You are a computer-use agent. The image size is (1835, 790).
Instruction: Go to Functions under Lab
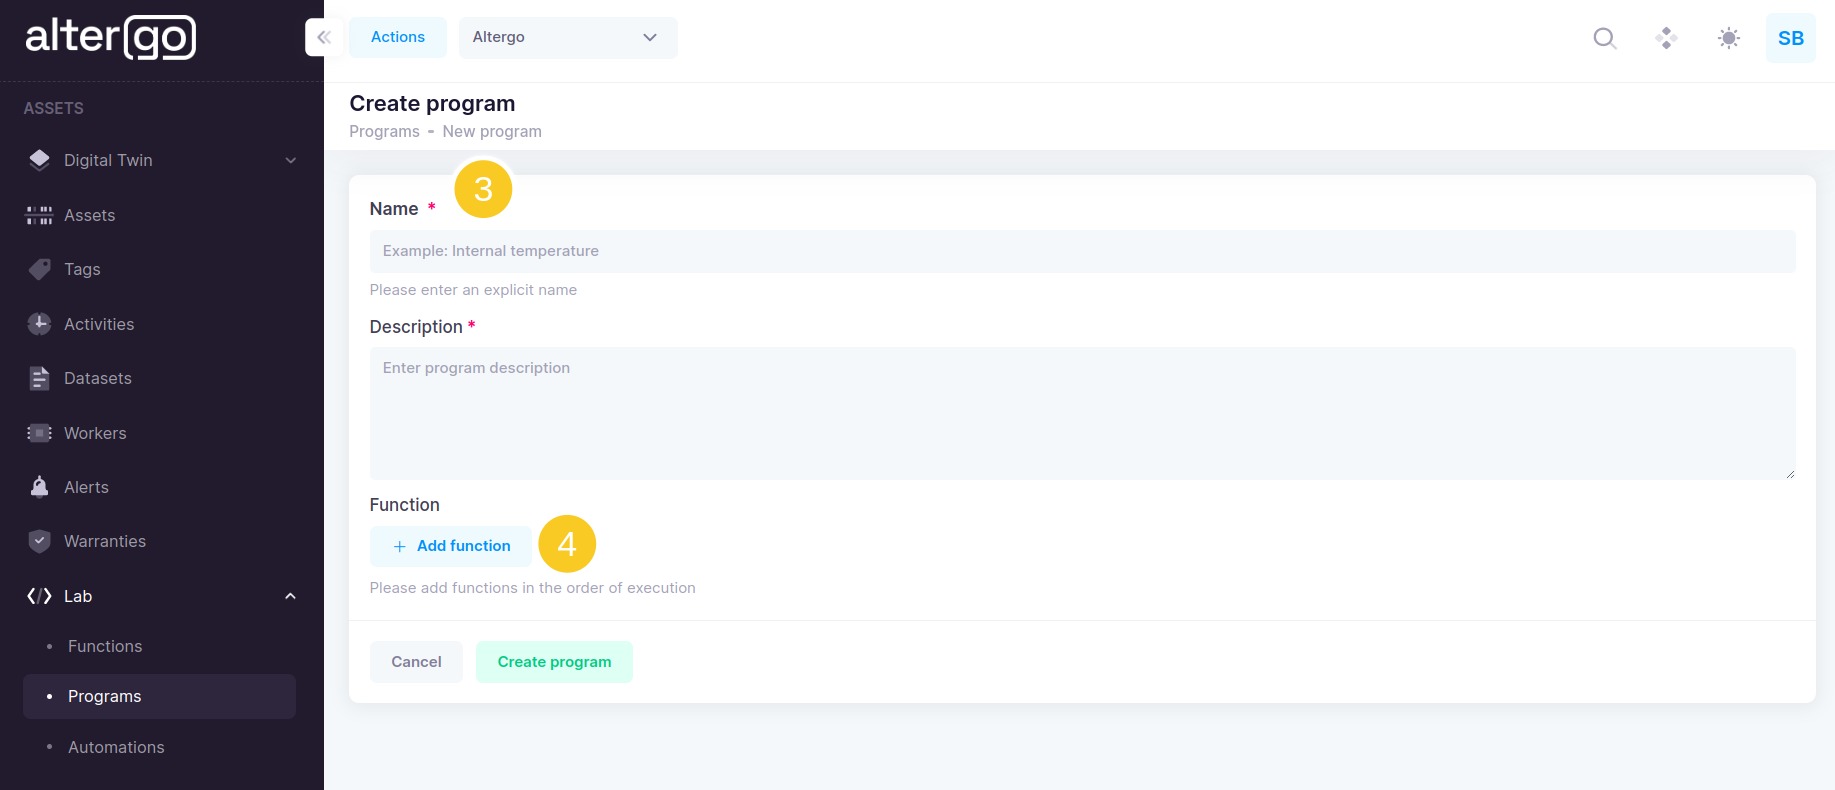pyautogui.click(x=105, y=646)
